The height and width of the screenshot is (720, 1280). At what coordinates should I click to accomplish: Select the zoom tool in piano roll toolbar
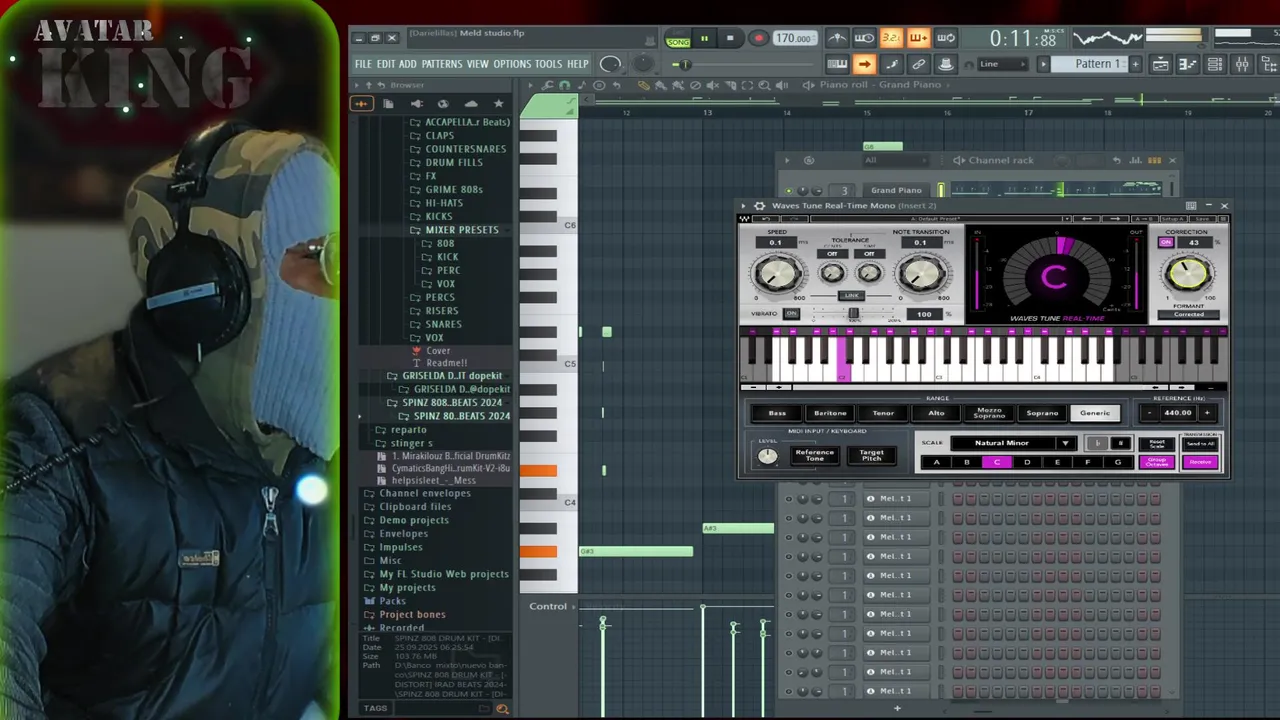[764, 85]
